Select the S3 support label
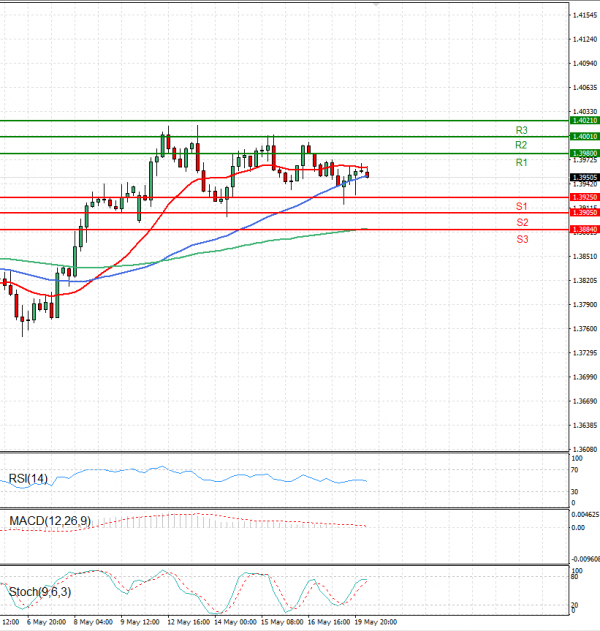Image resolution: width=600 pixels, height=631 pixels. tap(522, 240)
